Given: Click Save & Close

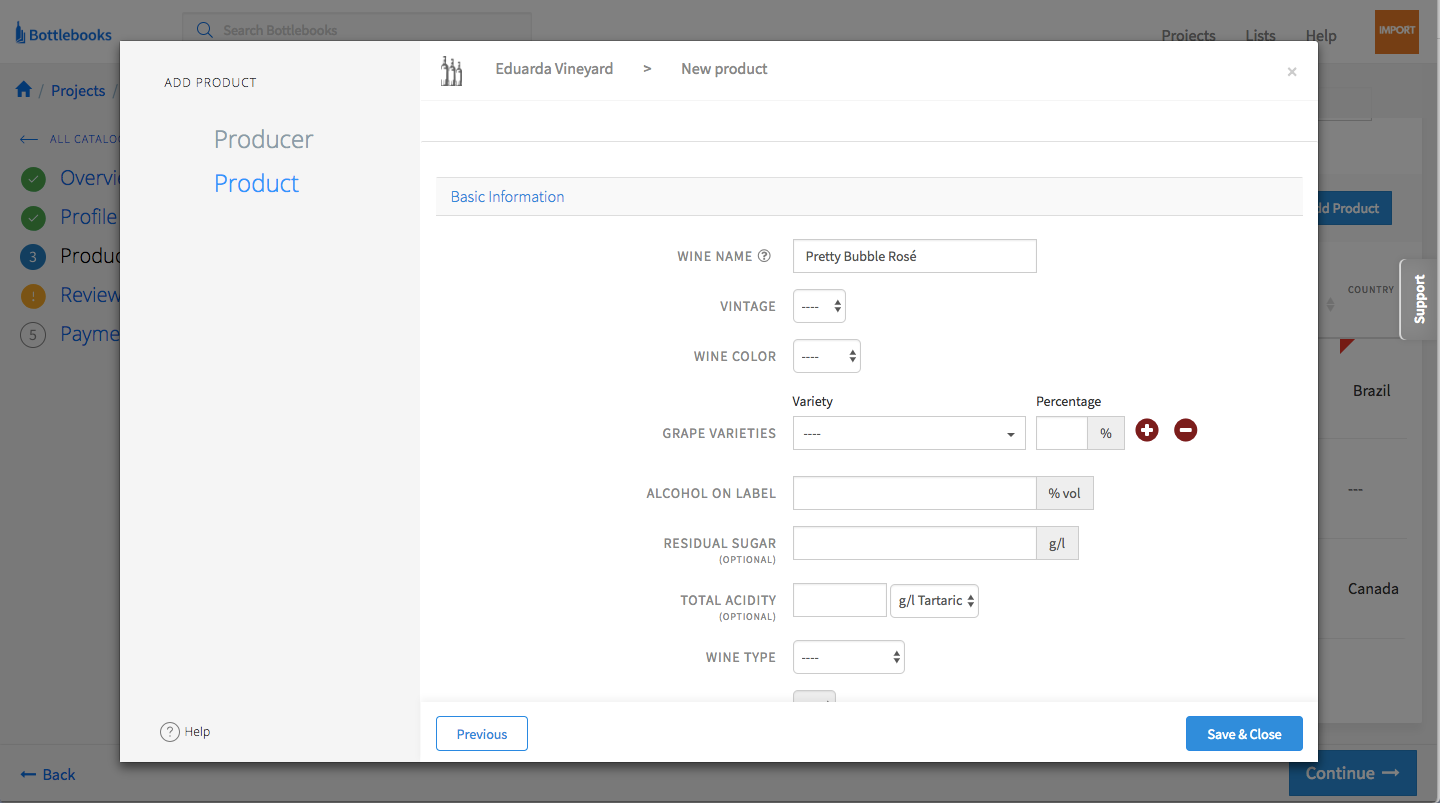Looking at the screenshot, I should tap(1244, 734).
